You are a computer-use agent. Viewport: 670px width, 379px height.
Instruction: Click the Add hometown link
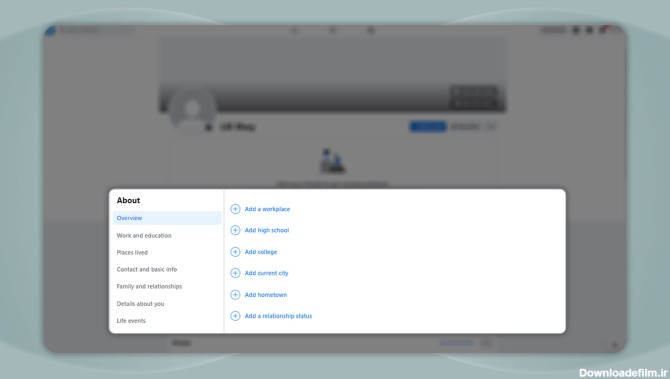(x=266, y=295)
